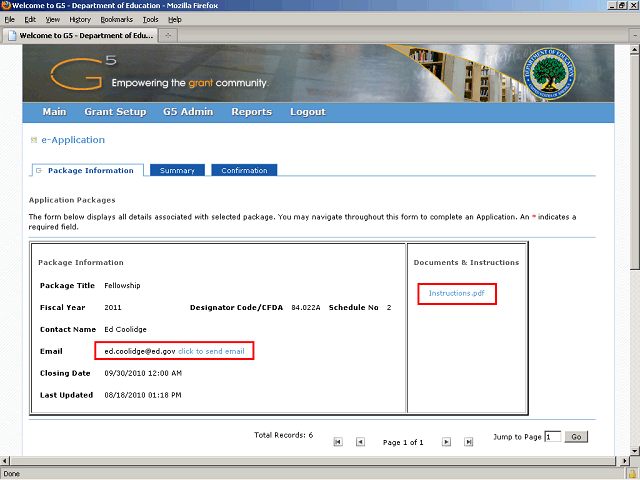
Task: Click the e-Application heading link
Action: [x=73, y=140]
